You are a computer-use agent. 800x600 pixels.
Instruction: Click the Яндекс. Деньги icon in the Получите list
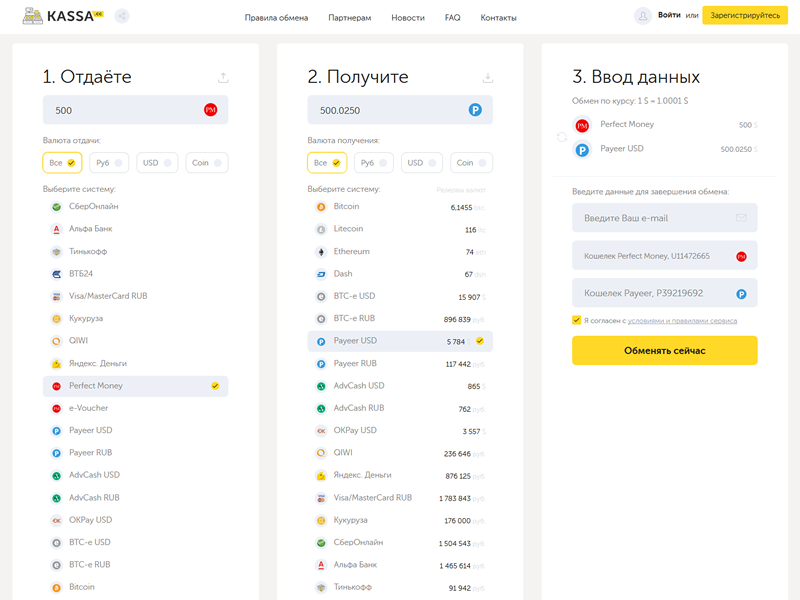coord(321,476)
